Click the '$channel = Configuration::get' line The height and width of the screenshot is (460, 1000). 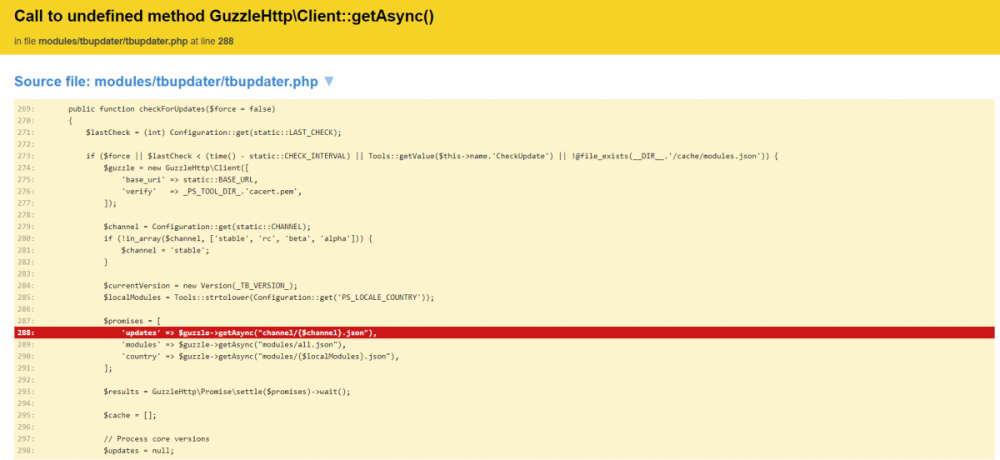[206, 226]
